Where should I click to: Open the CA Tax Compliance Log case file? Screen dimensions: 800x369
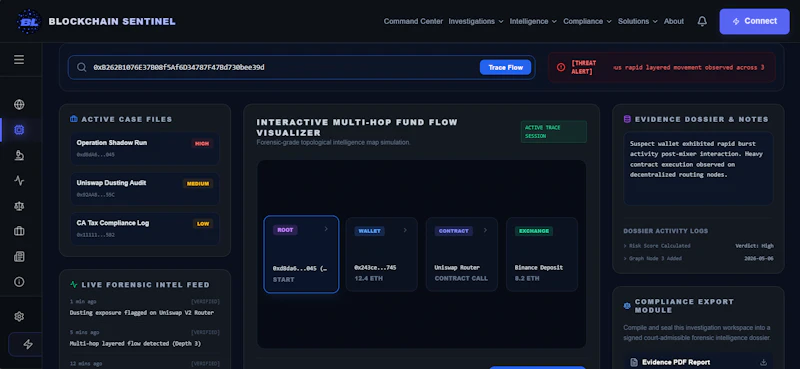145,229
